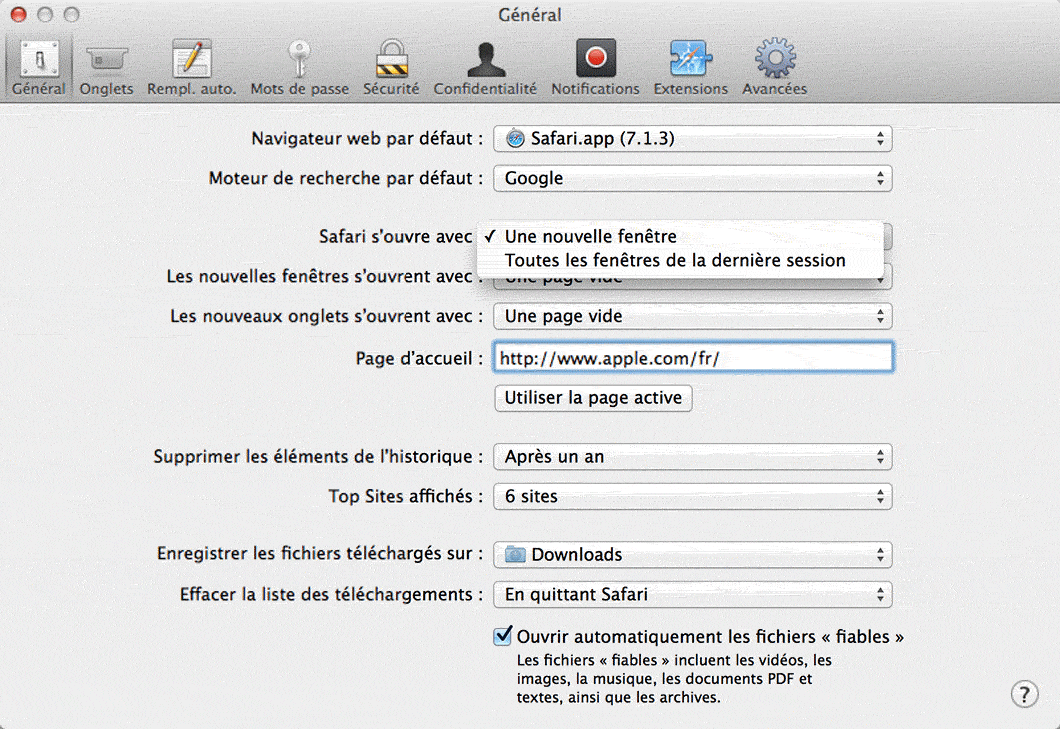Open the Onglets preferences pane
The height and width of the screenshot is (729, 1060).
(106, 68)
